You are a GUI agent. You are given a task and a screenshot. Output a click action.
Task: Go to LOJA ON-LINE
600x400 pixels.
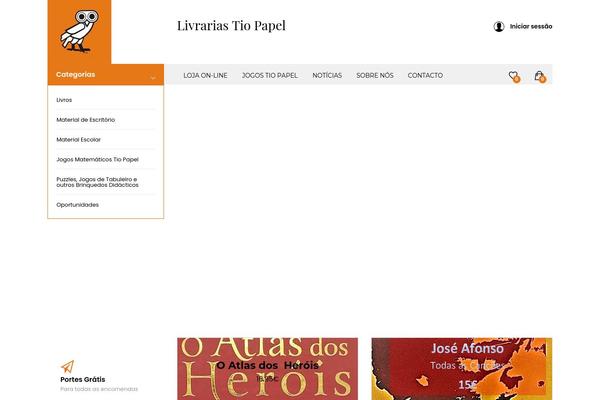click(x=205, y=75)
